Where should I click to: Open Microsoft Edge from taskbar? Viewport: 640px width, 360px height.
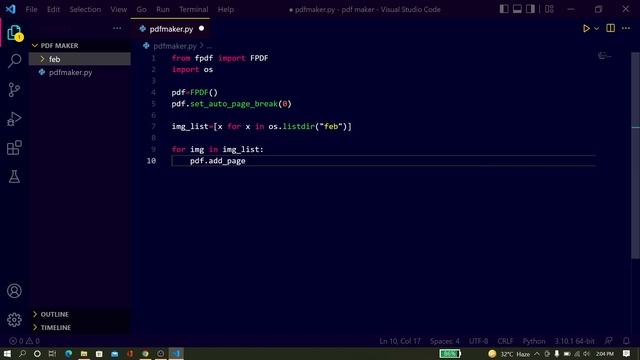(x=68, y=353)
